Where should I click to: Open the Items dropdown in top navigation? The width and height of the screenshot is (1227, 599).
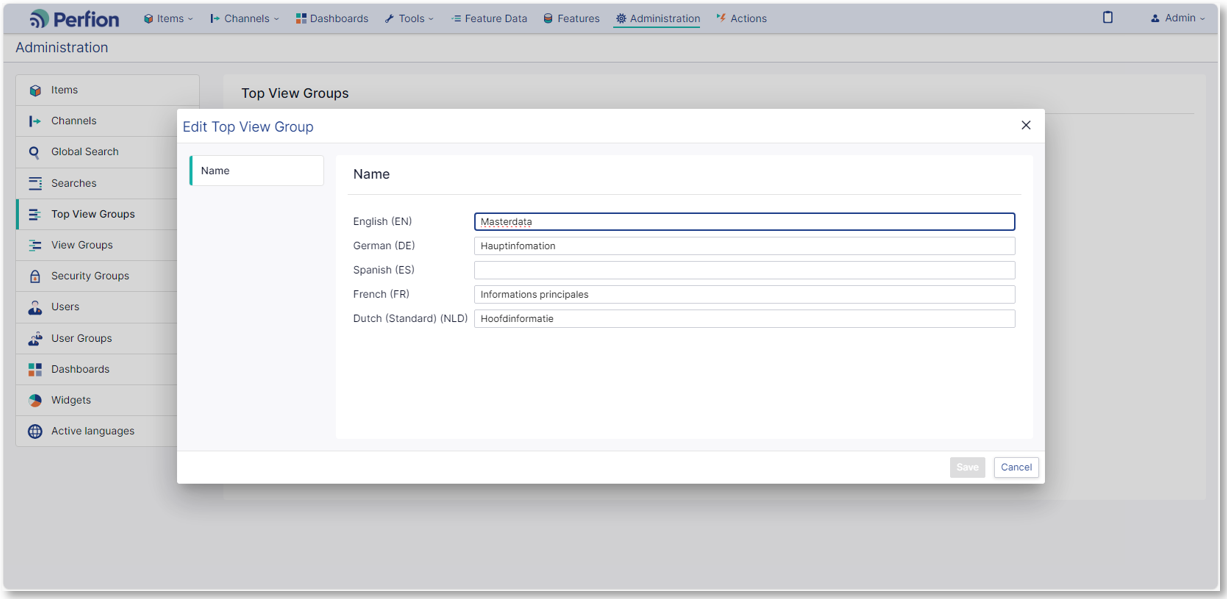point(169,19)
